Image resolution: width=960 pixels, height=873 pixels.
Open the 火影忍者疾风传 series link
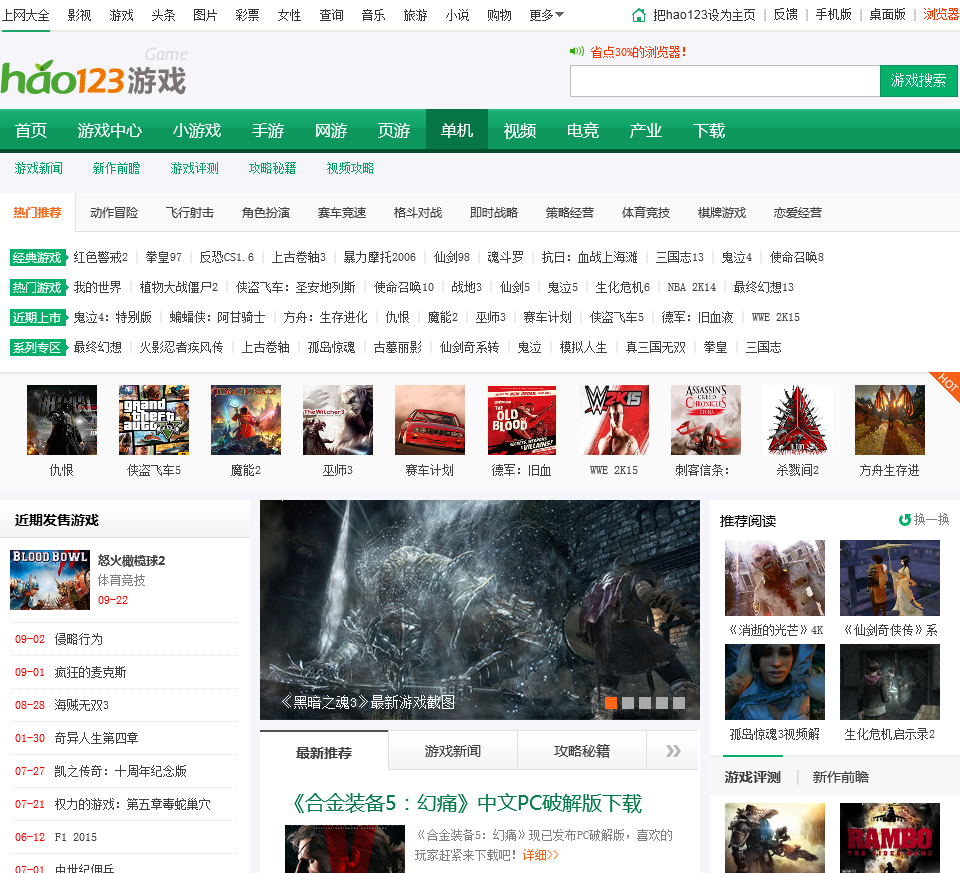tap(181, 347)
